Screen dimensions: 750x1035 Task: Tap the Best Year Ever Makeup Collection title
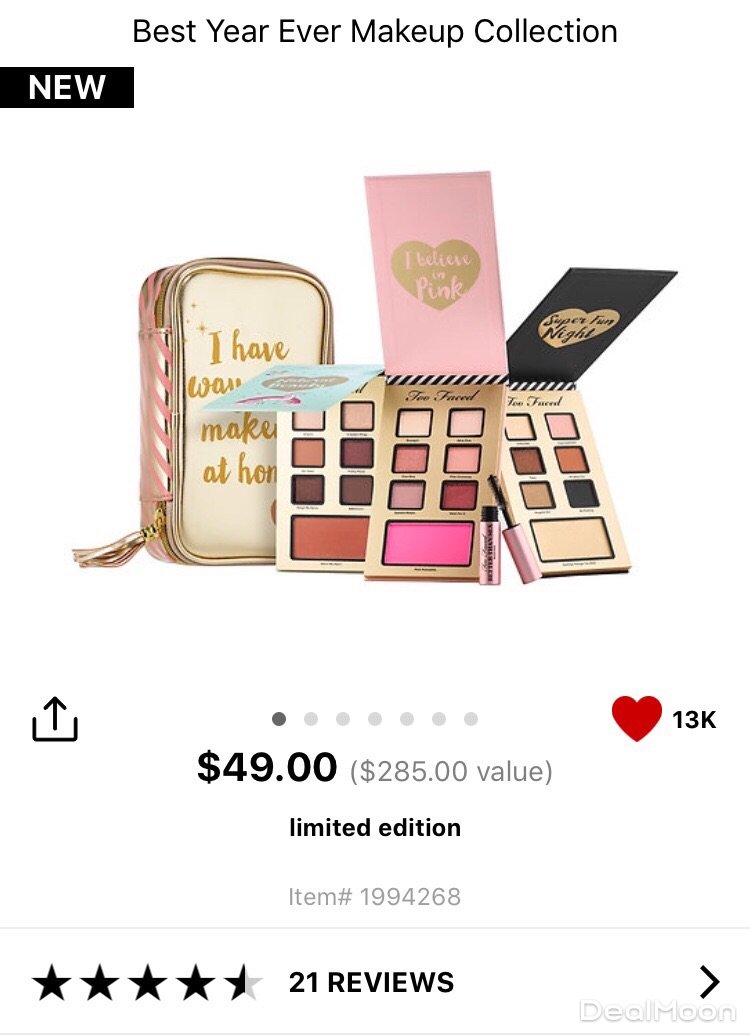[374, 31]
